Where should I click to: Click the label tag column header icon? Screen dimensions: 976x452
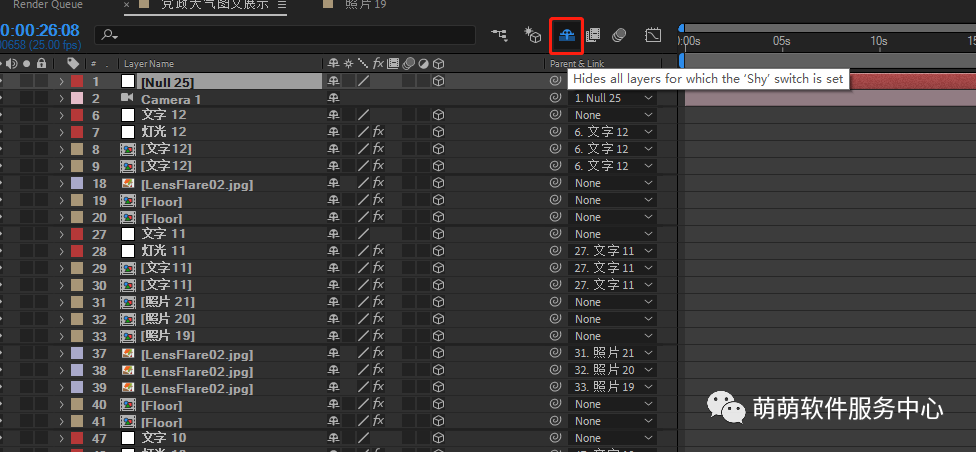pos(73,64)
